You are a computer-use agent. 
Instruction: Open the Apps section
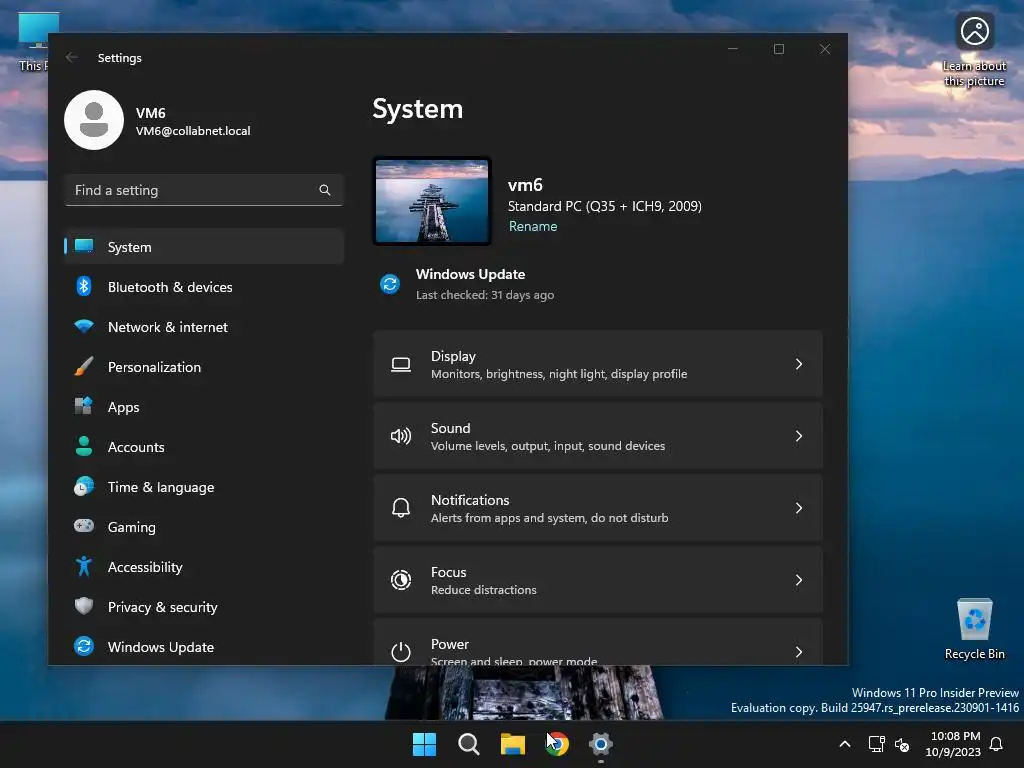pos(204,407)
